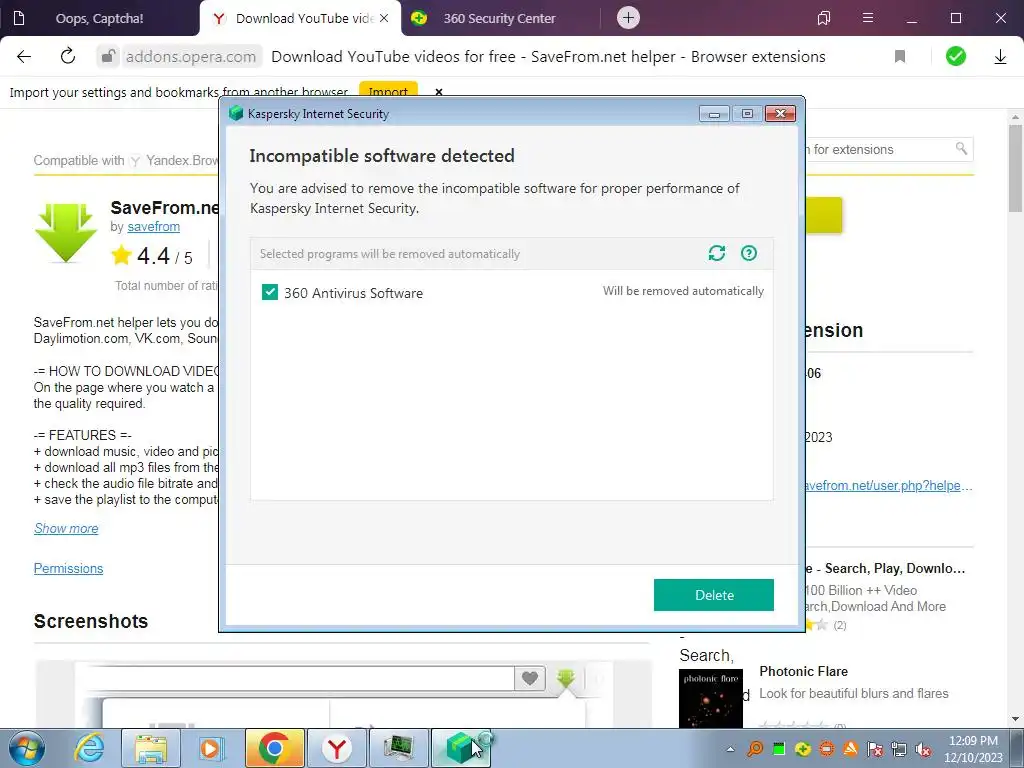Click the extensions search magnifier icon
Screen dimensions: 1024x768
click(961, 149)
